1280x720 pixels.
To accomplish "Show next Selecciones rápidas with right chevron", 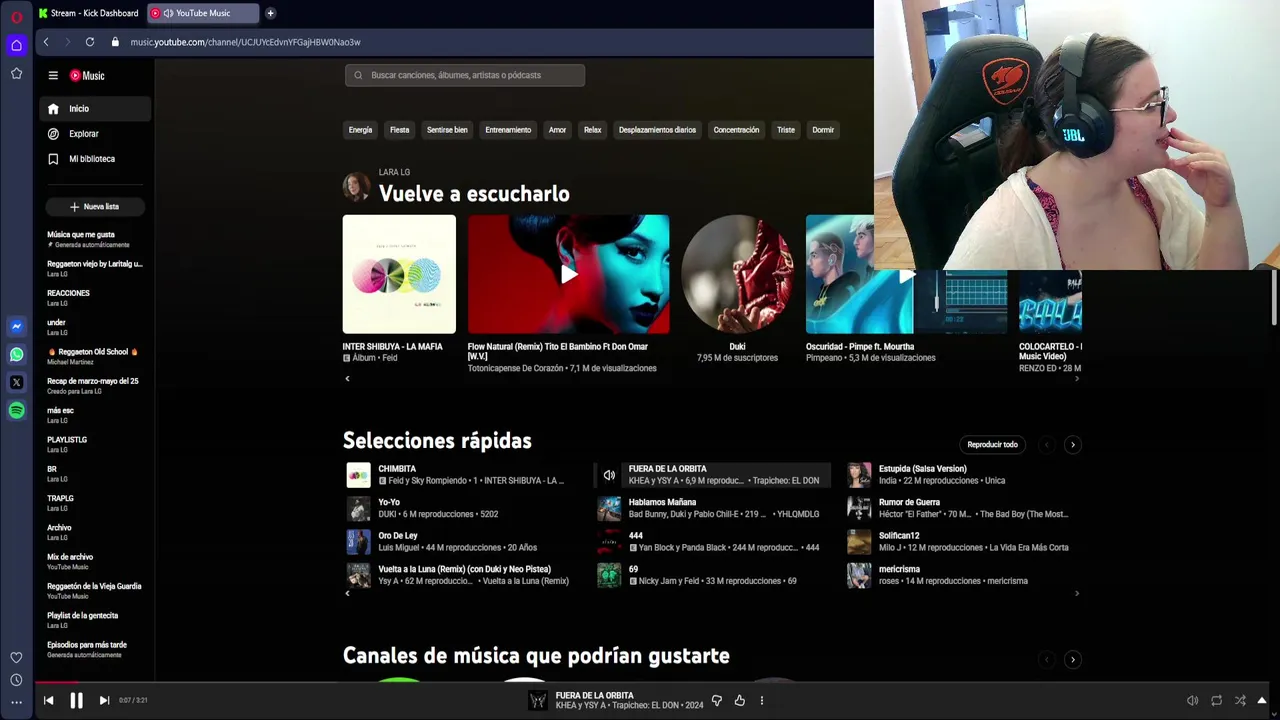I will pyautogui.click(x=1073, y=444).
